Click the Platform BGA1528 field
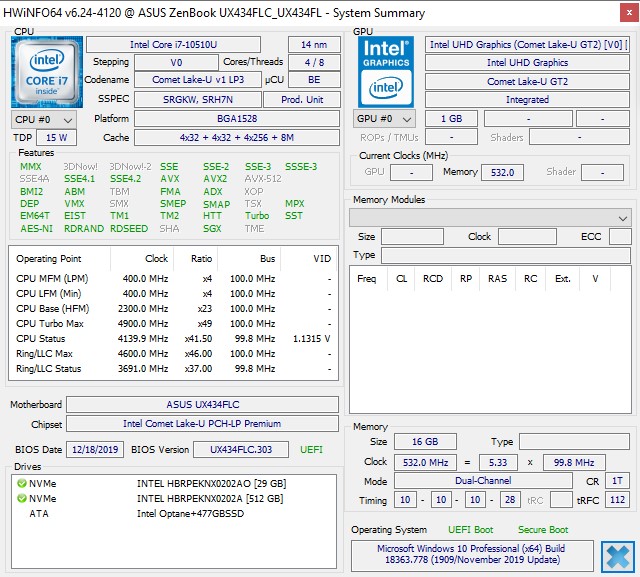This screenshot has height=577, width=640. 237,119
